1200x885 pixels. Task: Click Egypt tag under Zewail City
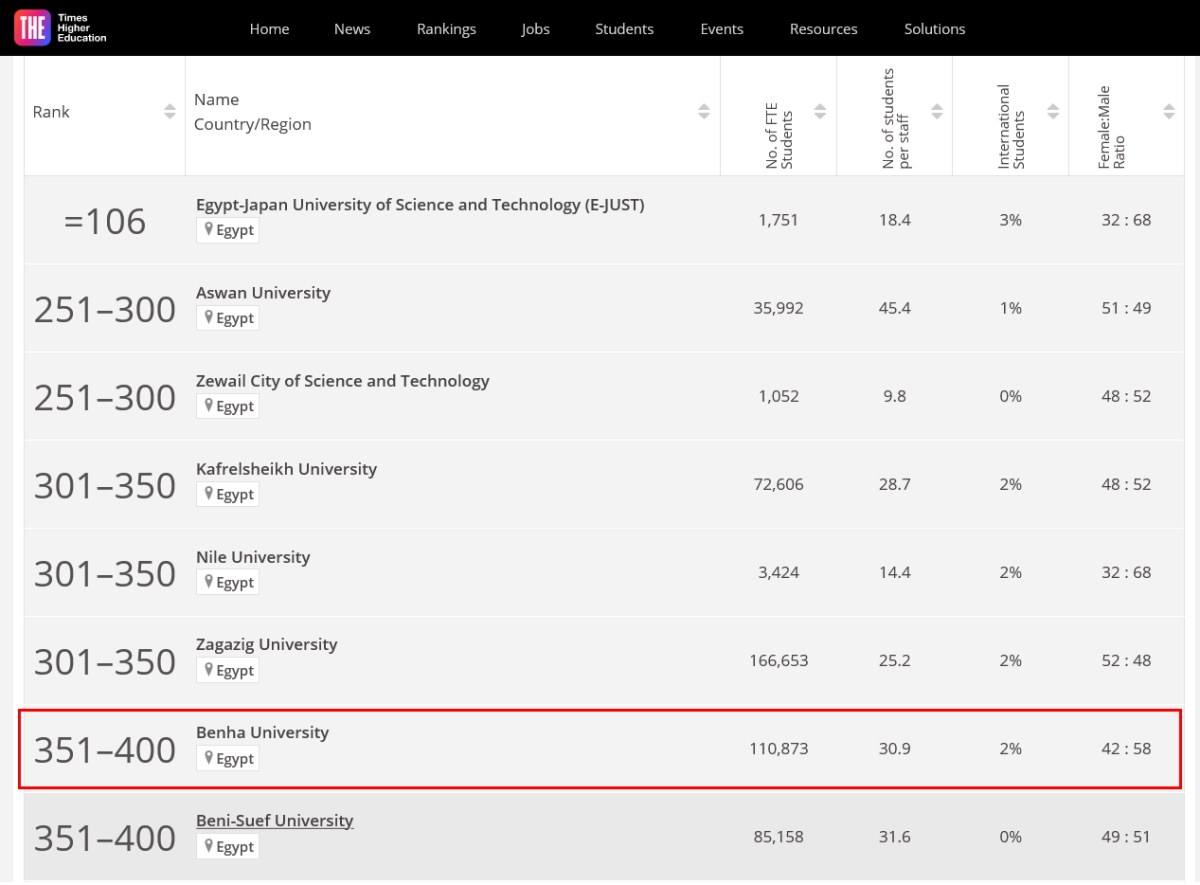228,406
